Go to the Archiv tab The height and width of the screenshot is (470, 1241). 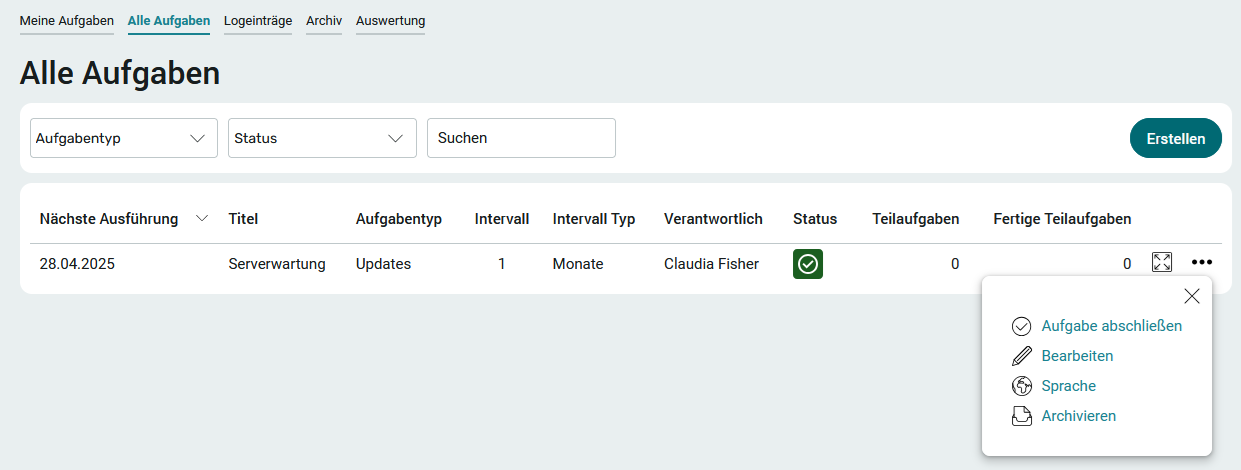(x=324, y=20)
